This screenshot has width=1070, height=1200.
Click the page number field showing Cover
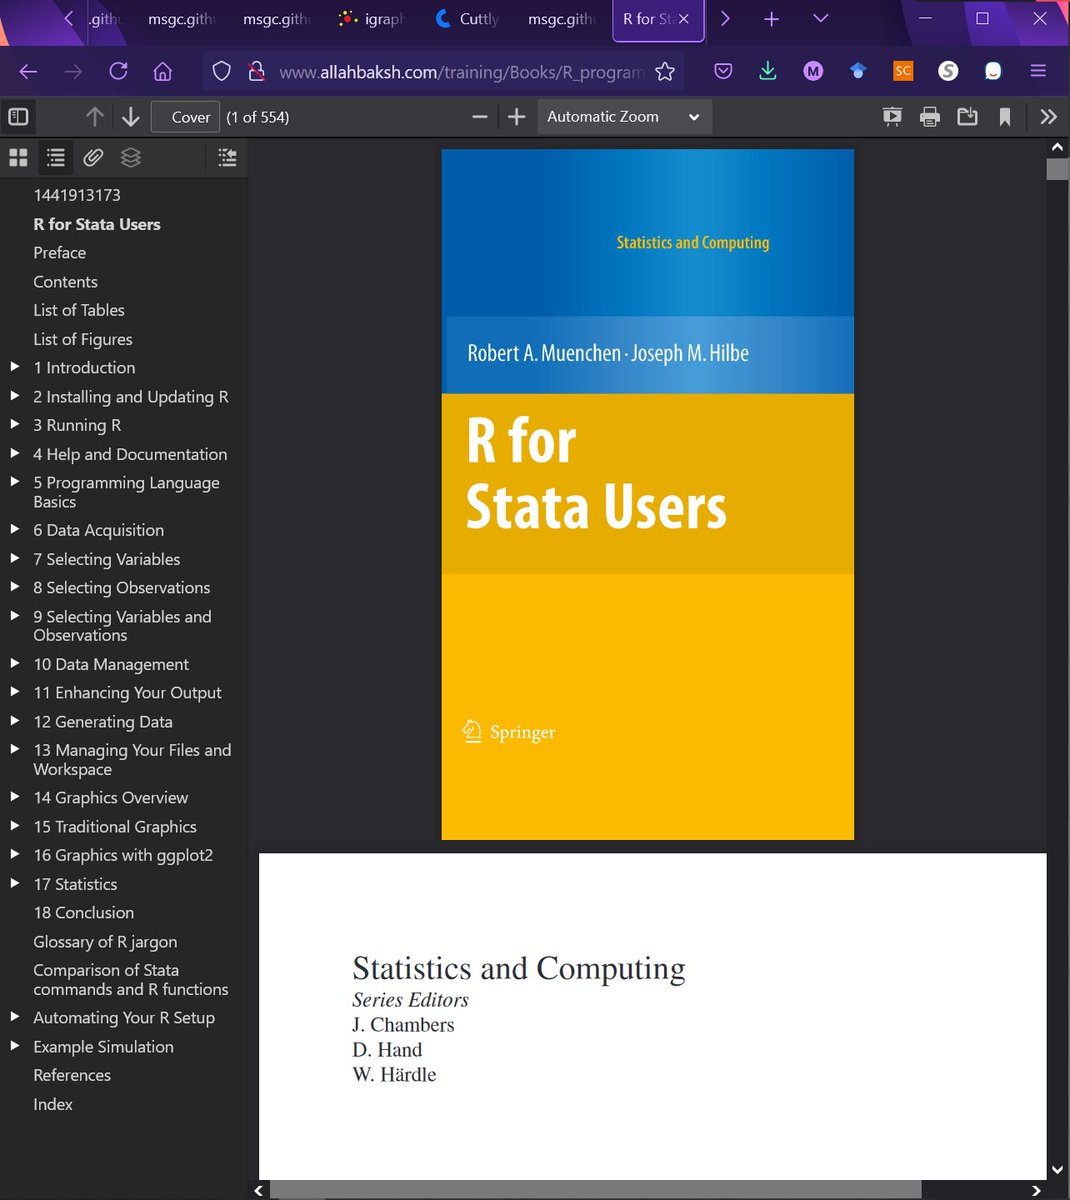click(x=186, y=117)
